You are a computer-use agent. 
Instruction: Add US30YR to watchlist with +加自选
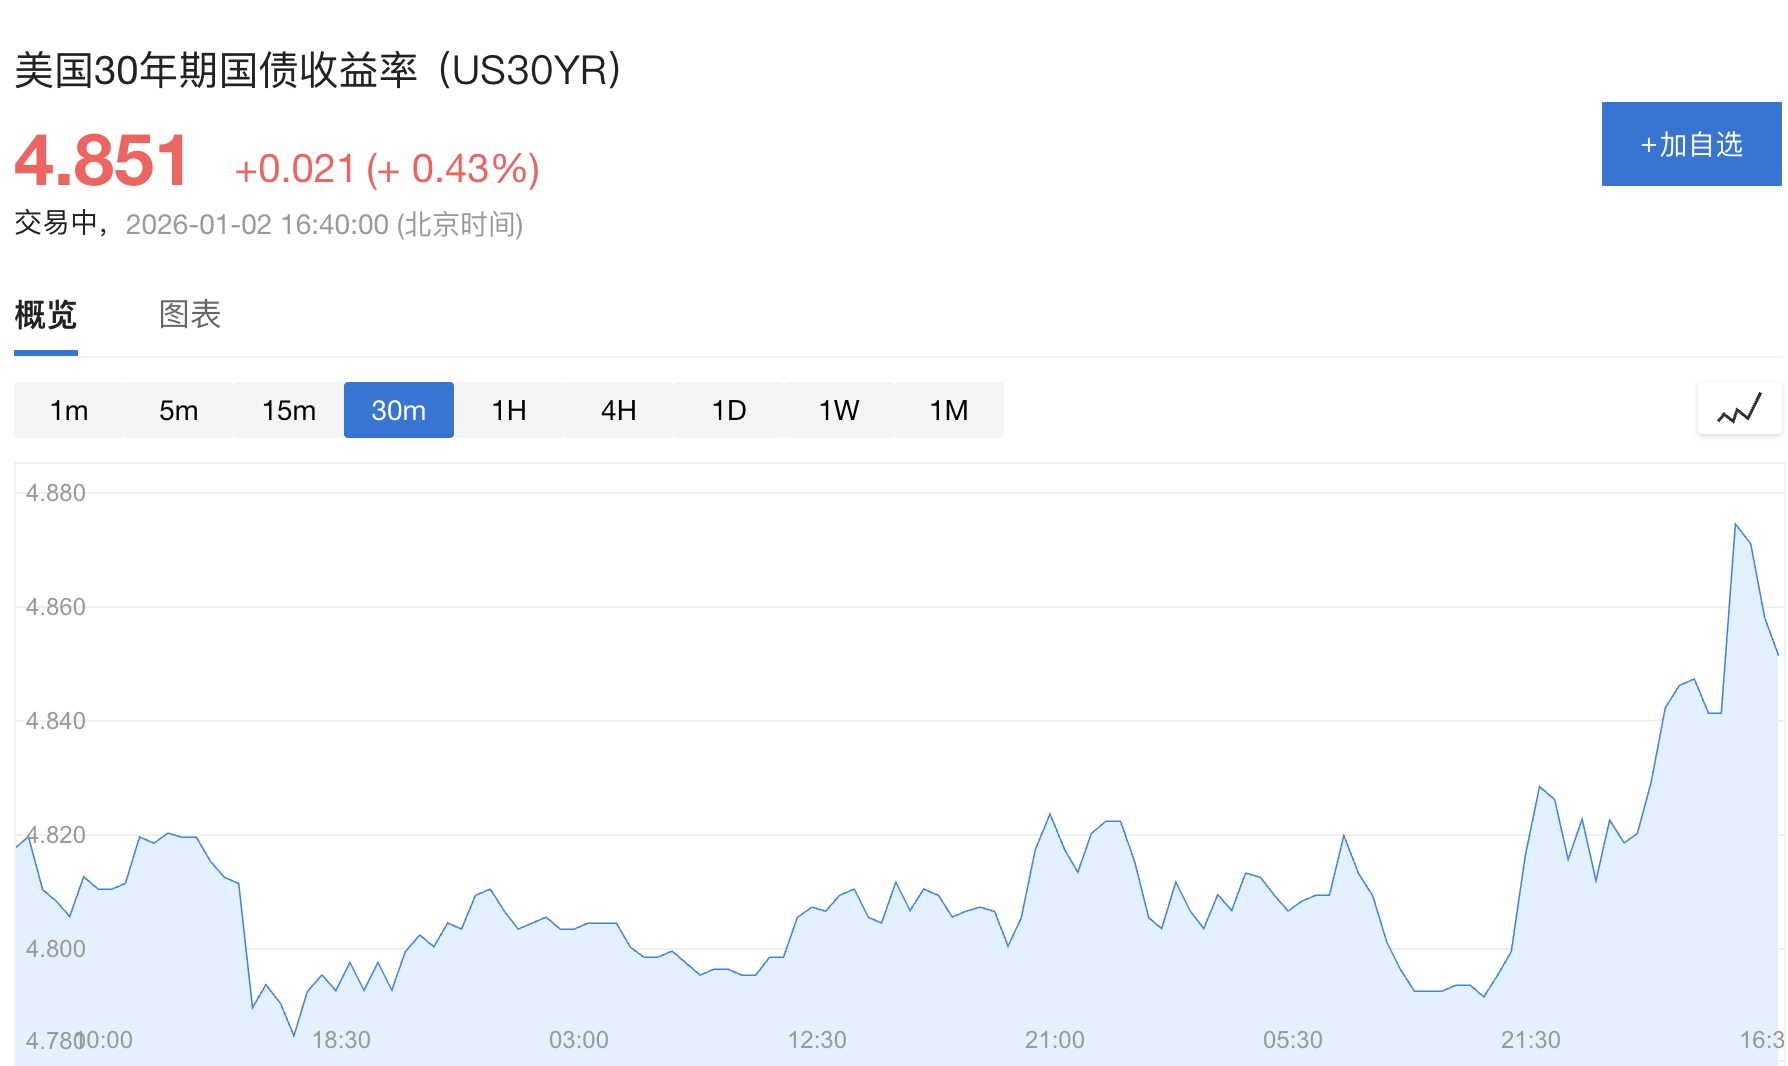(1691, 144)
